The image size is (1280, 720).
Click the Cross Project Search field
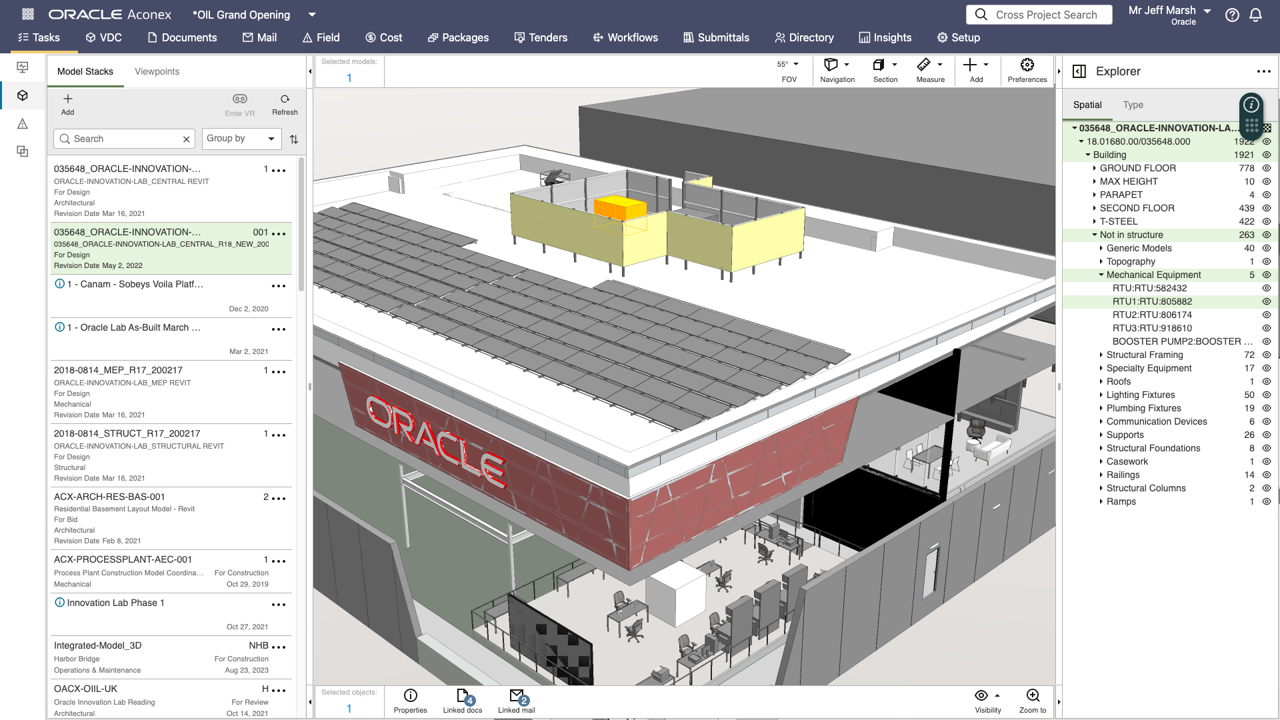point(1038,14)
